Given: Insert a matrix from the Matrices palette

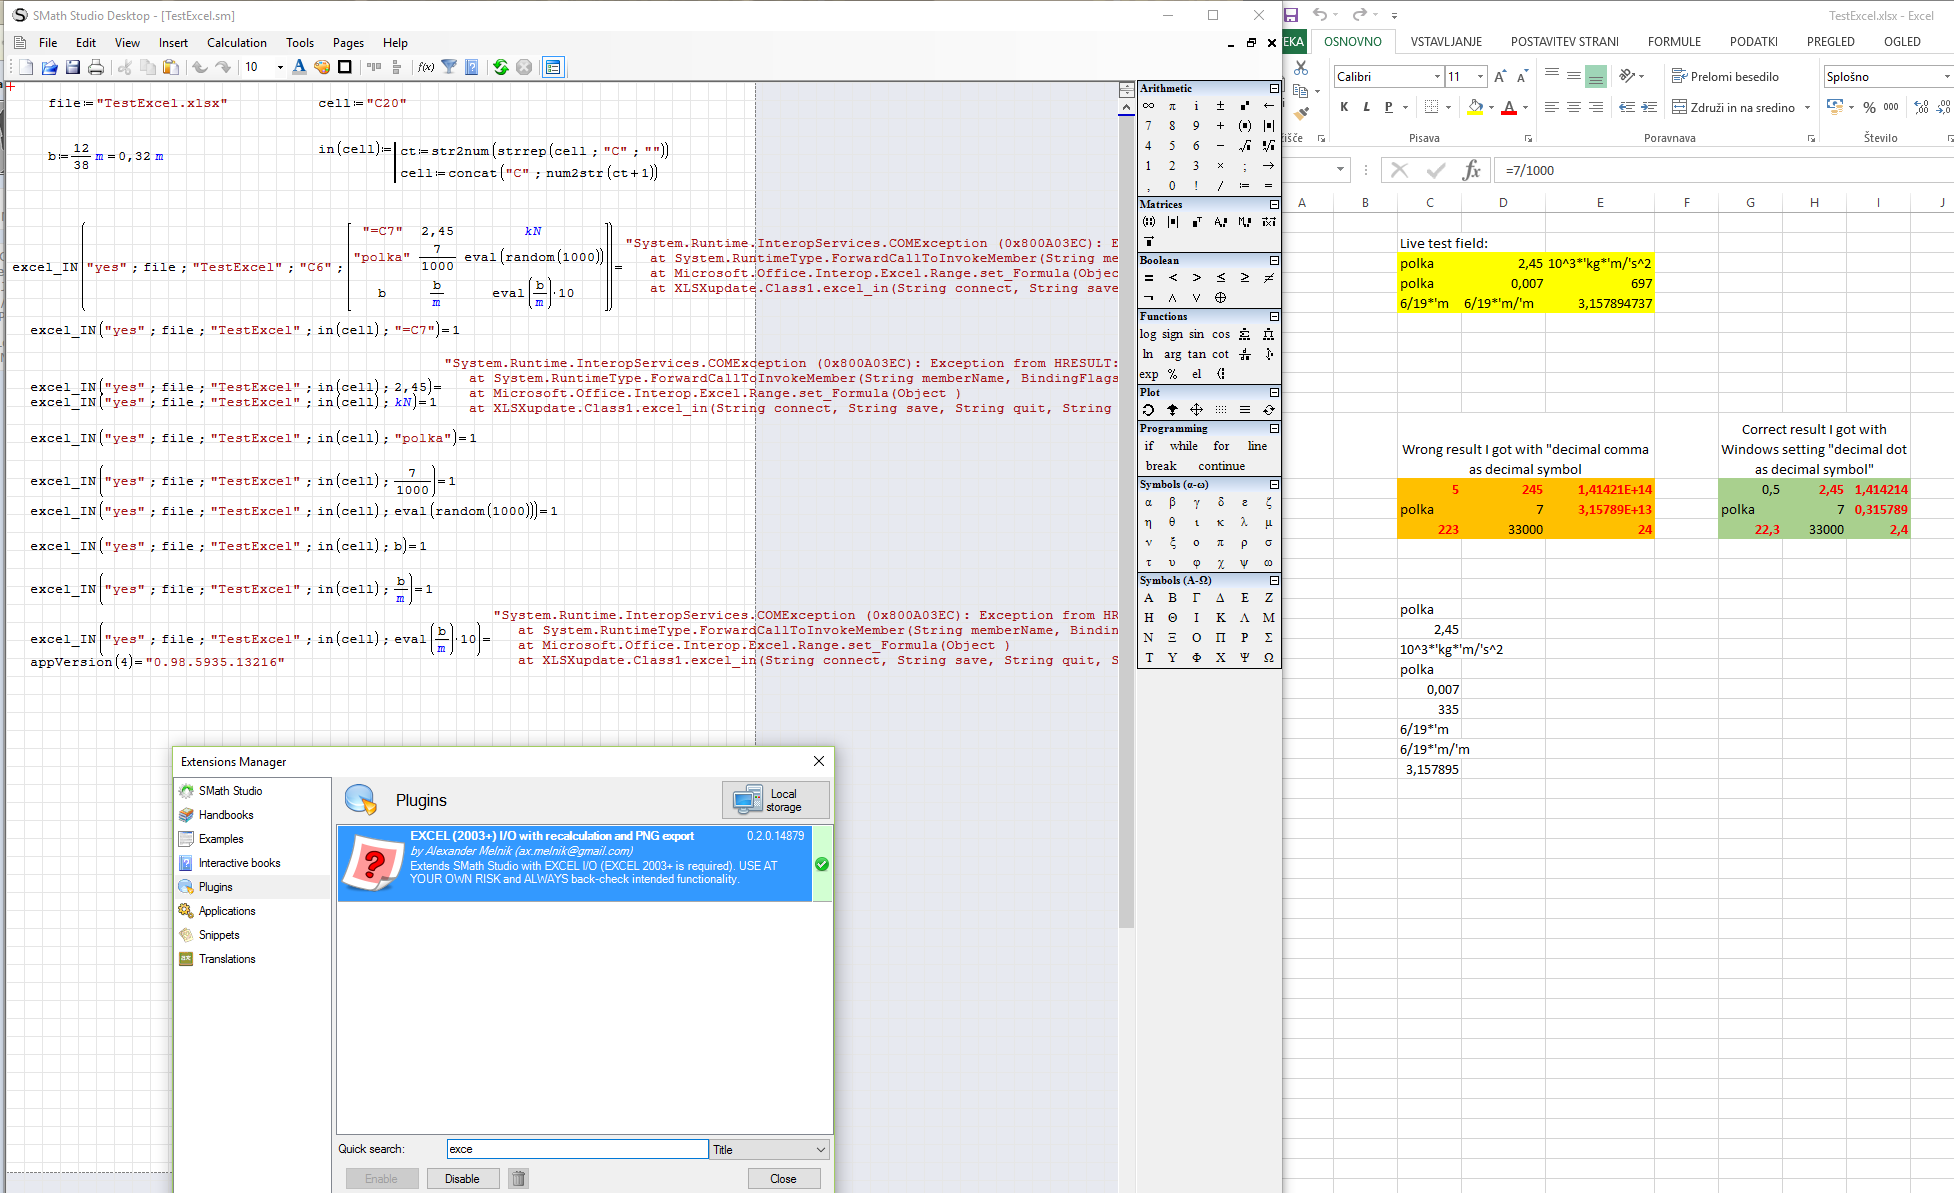Looking at the screenshot, I should [x=1149, y=220].
